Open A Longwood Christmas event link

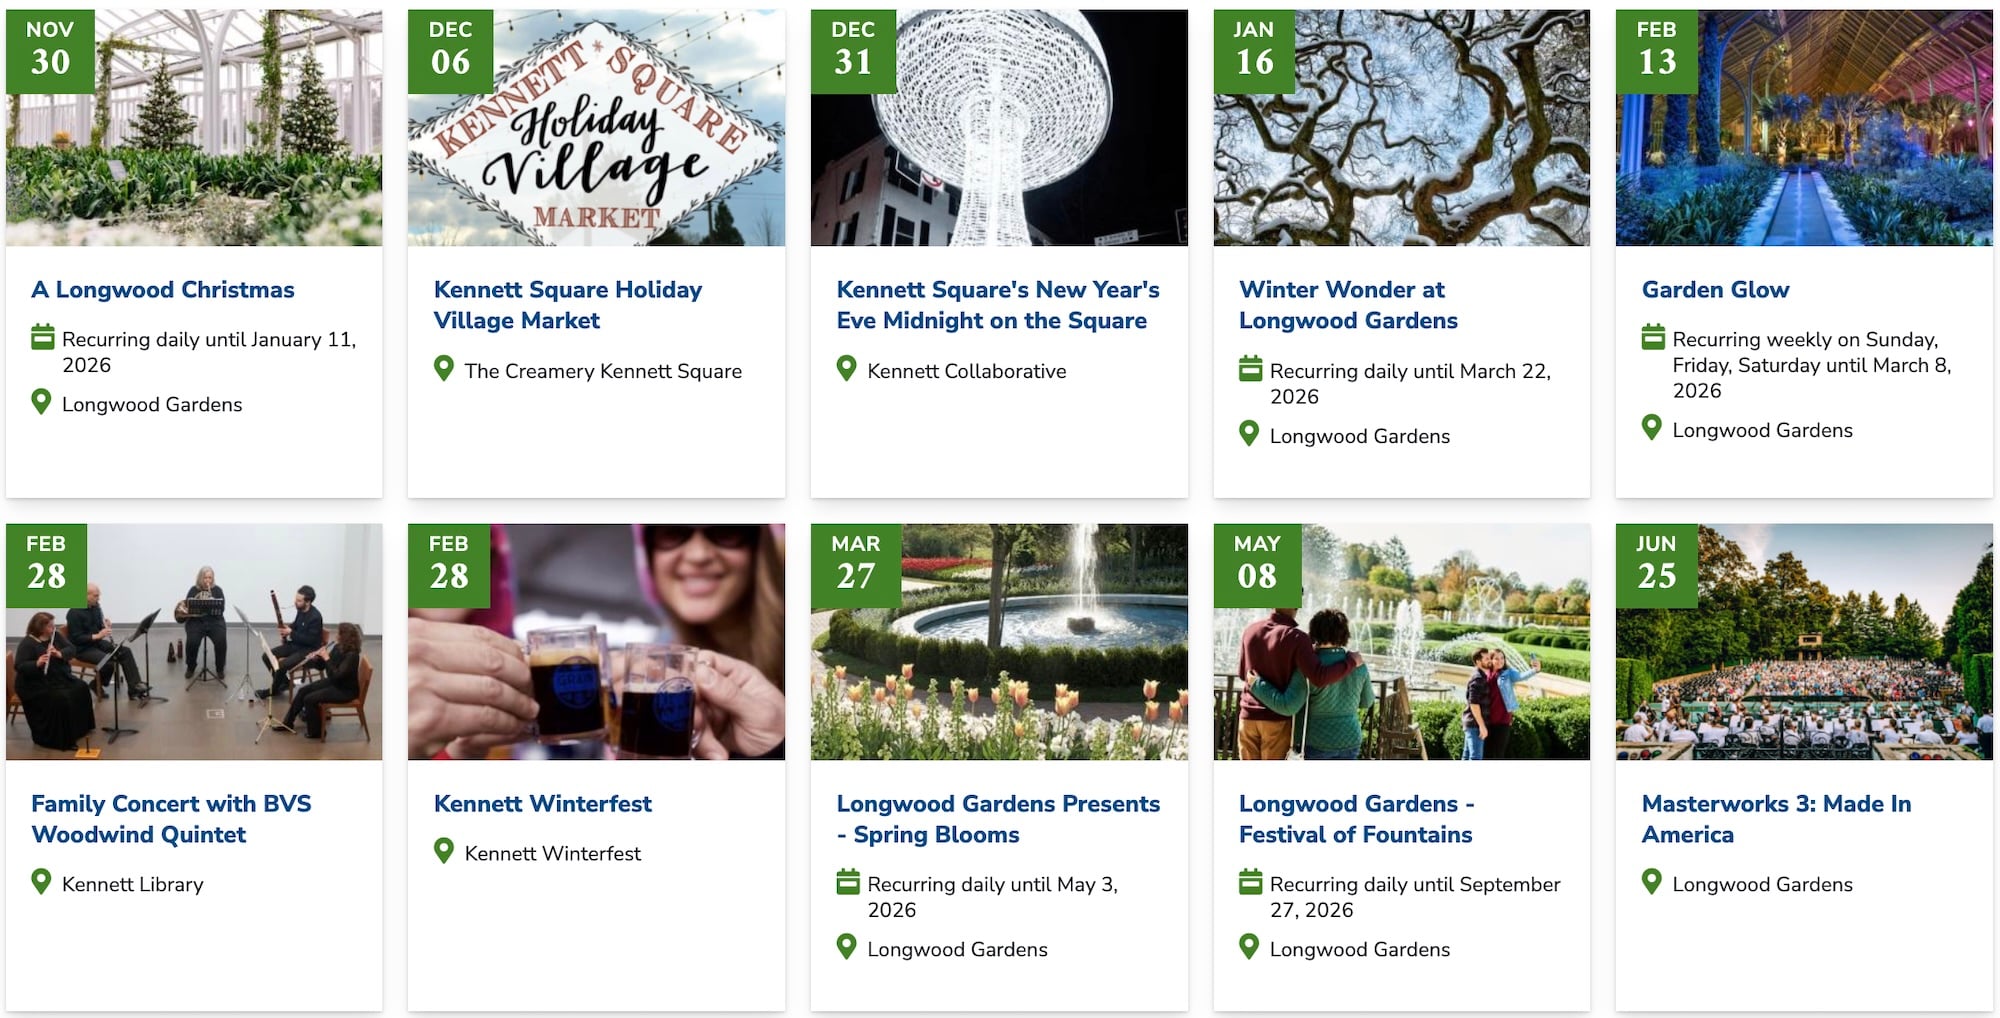pyautogui.click(x=163, y=290)
